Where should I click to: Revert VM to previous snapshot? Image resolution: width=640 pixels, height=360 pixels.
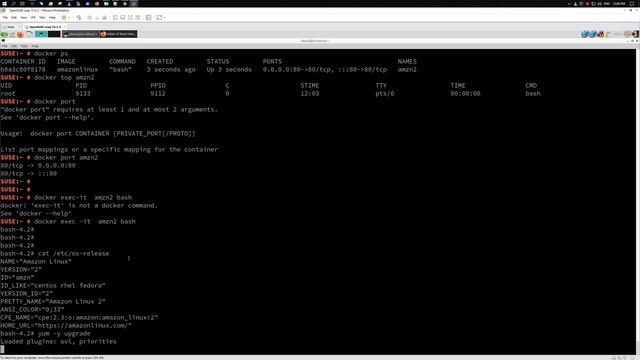[x=97, y=18]
